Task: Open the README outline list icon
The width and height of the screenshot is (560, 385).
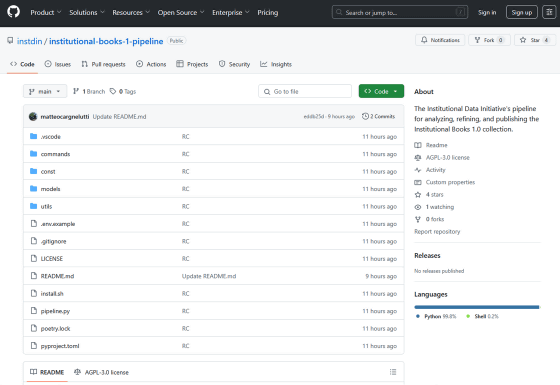Action: [x=393, y=372]
